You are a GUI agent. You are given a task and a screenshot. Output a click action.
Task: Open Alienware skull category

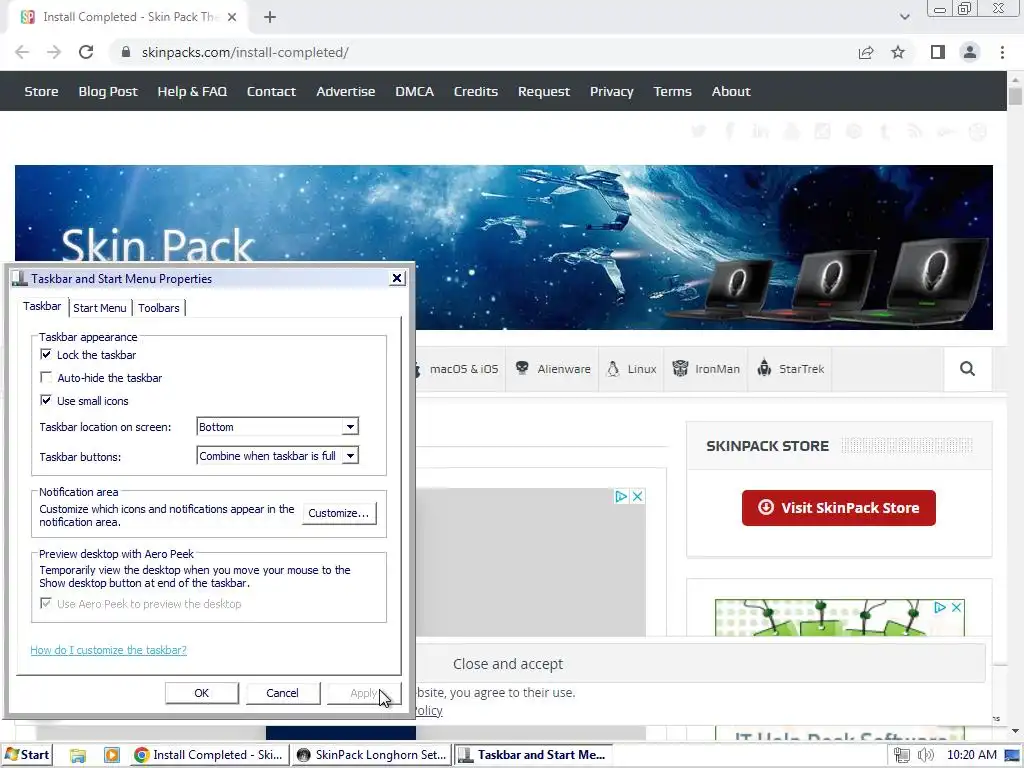(553, 369)
